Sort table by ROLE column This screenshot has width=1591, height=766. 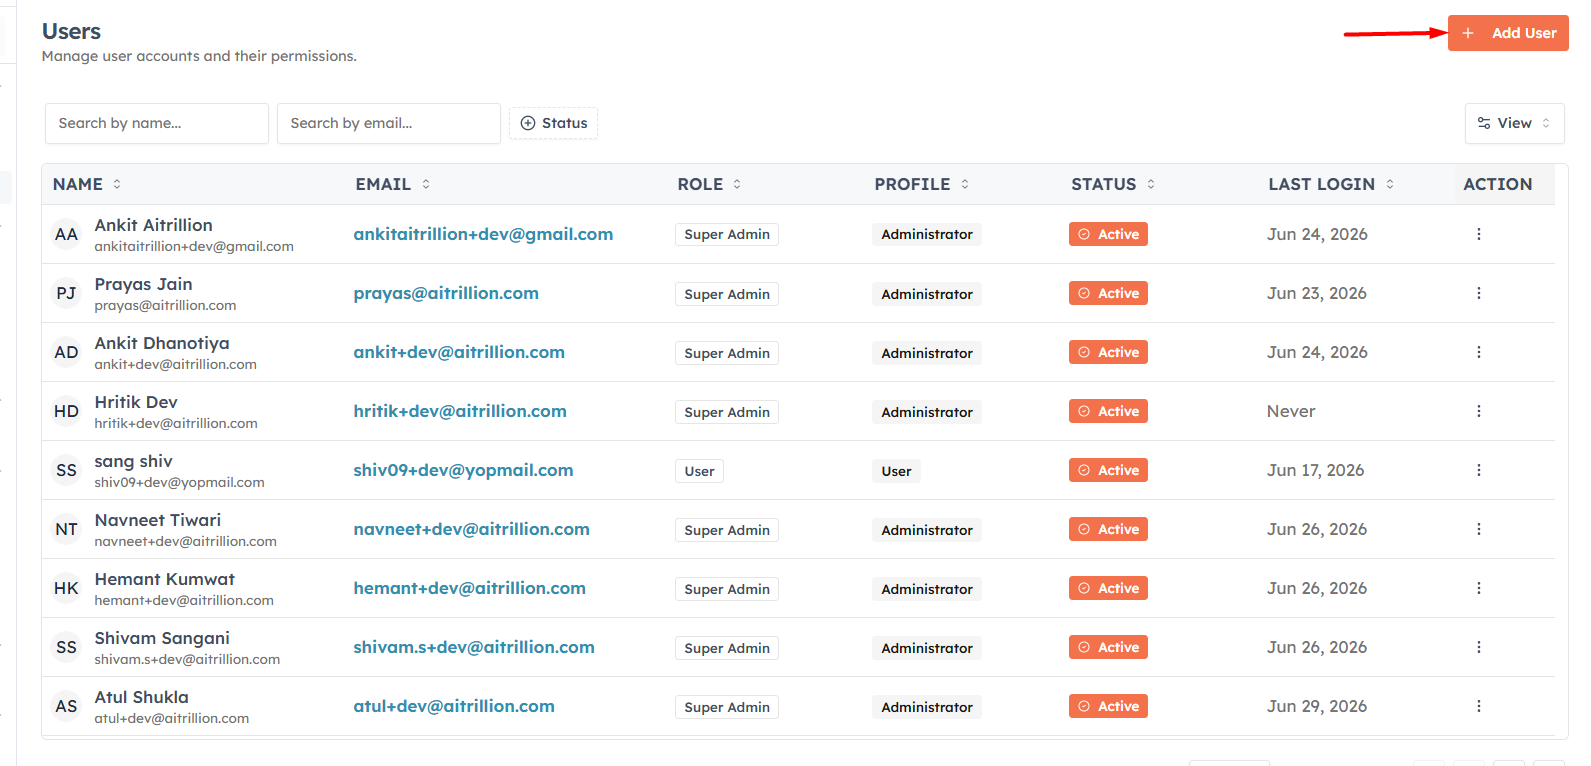[709, 184]
